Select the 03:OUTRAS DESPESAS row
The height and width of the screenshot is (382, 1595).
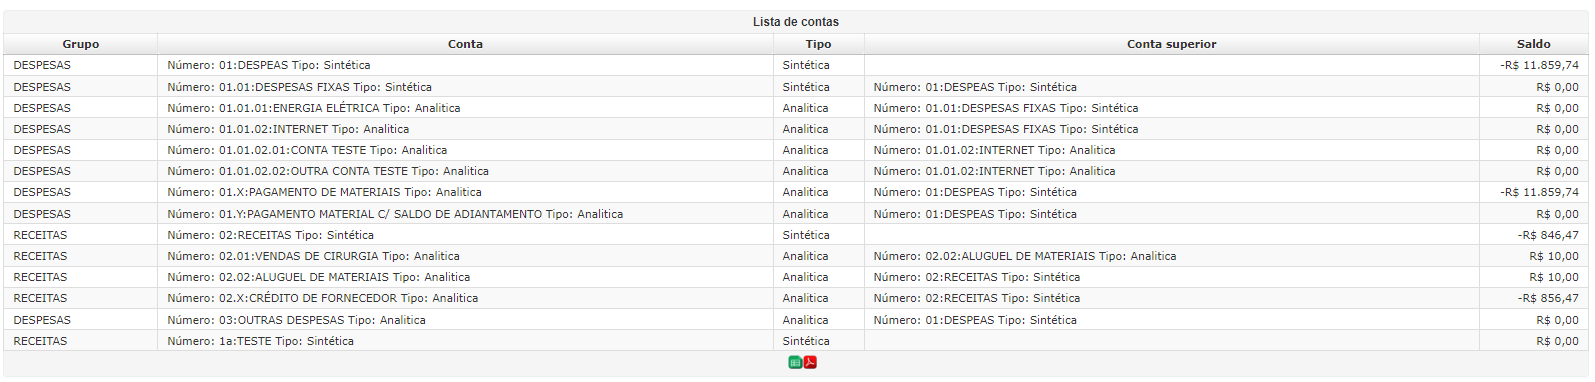click(796, 320)
